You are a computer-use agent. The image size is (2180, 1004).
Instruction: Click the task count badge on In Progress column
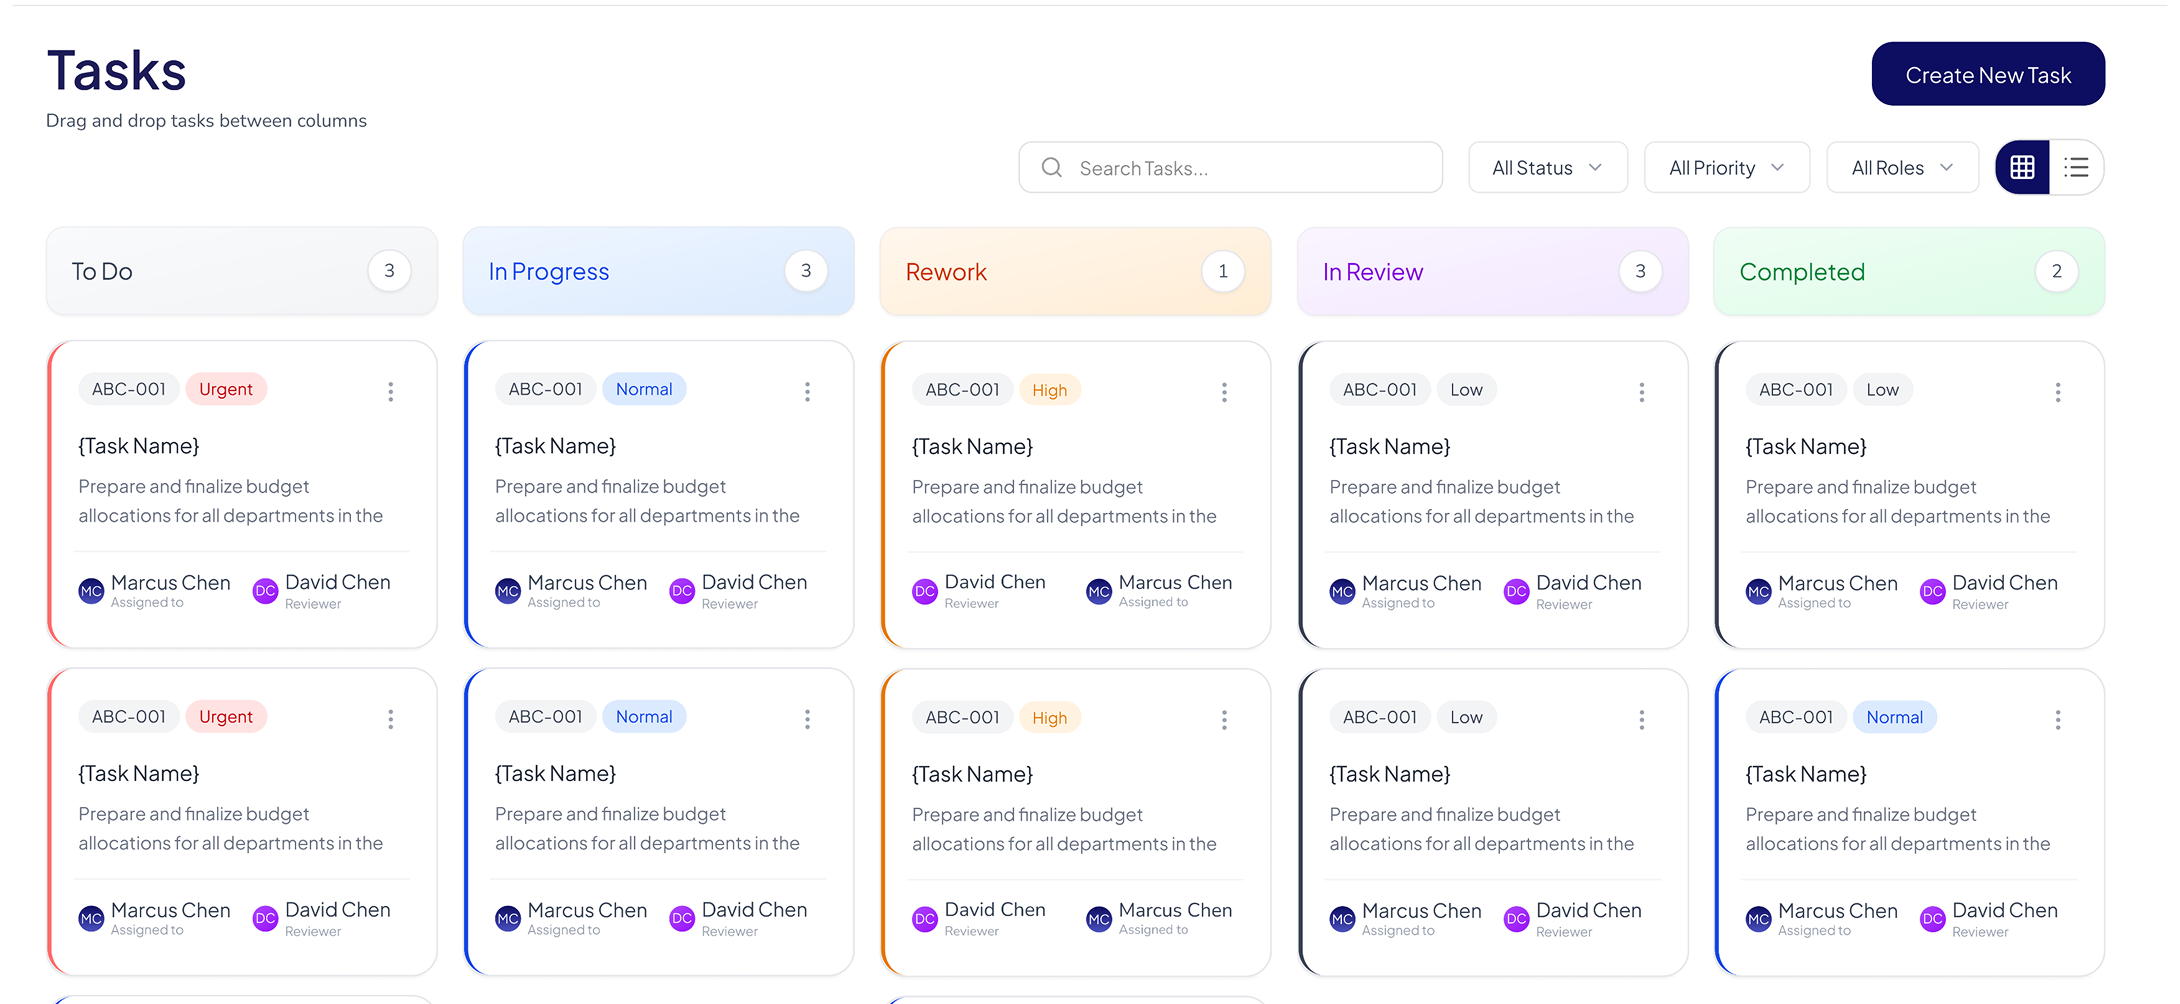point(806,270)
